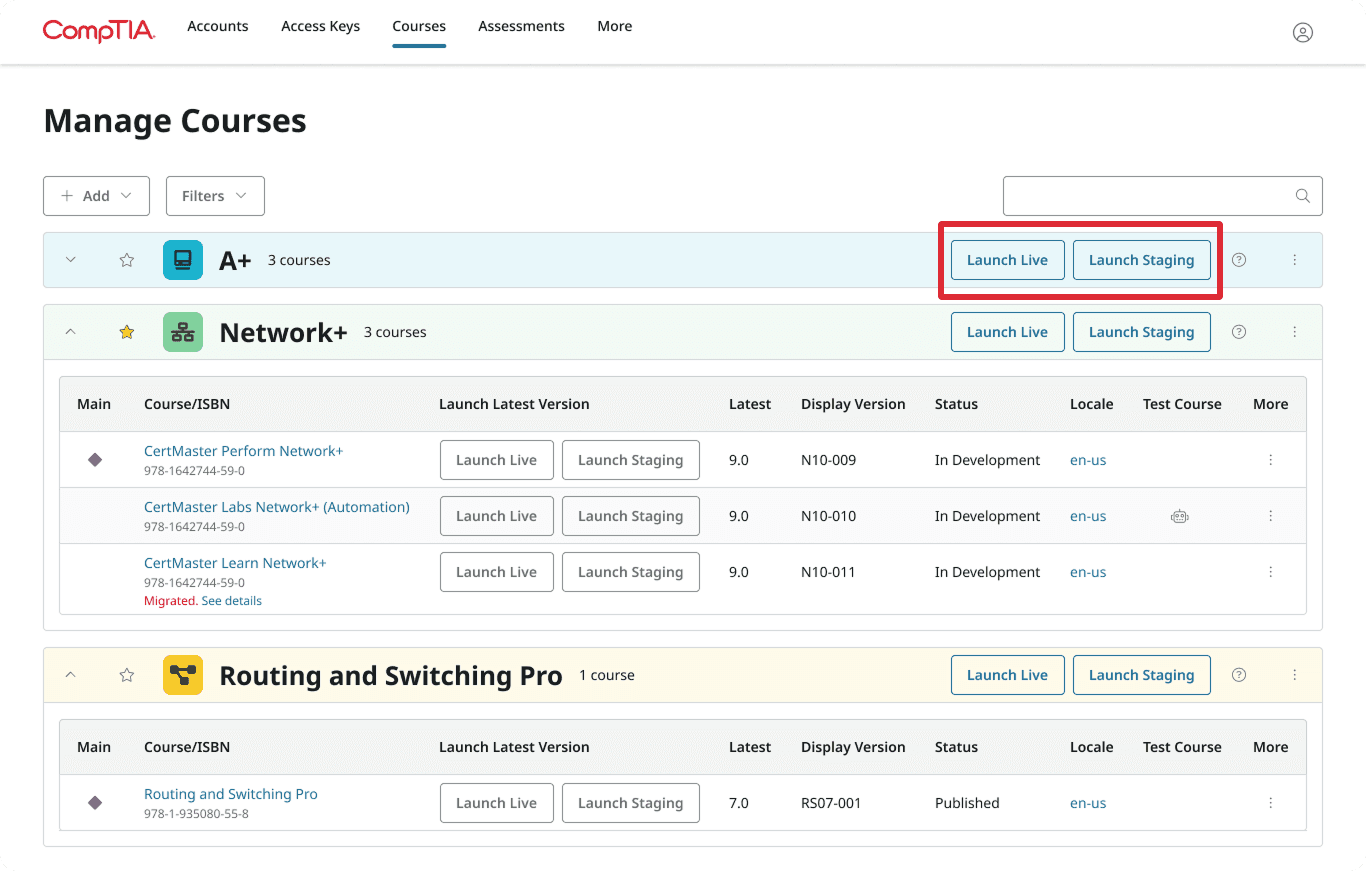Click en-us locale for Routing and Switching Pro
The image size is (1366, 871).
click(1088, 803)
